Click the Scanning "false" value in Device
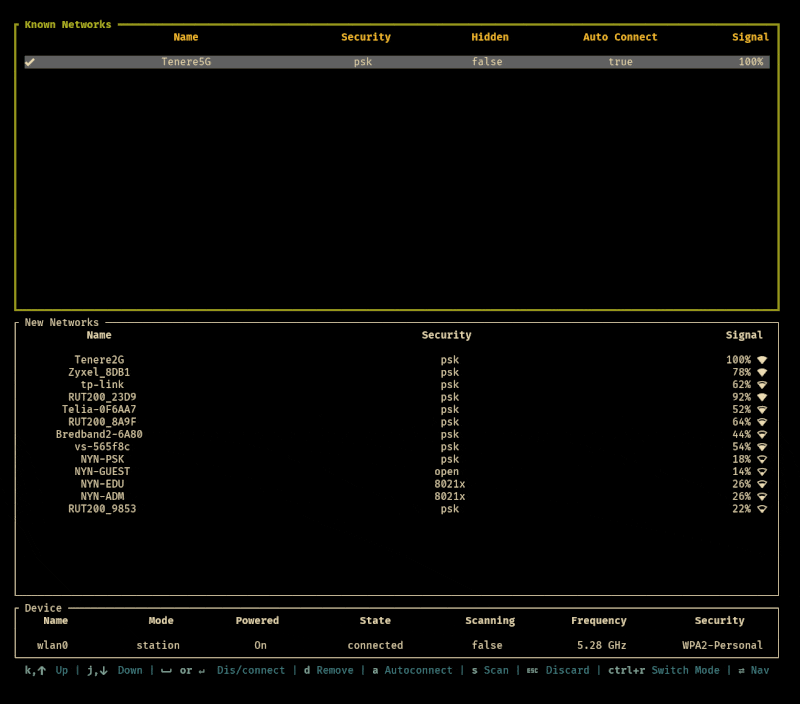The width and height of the screenshot is (800, 704). [487, 646]
